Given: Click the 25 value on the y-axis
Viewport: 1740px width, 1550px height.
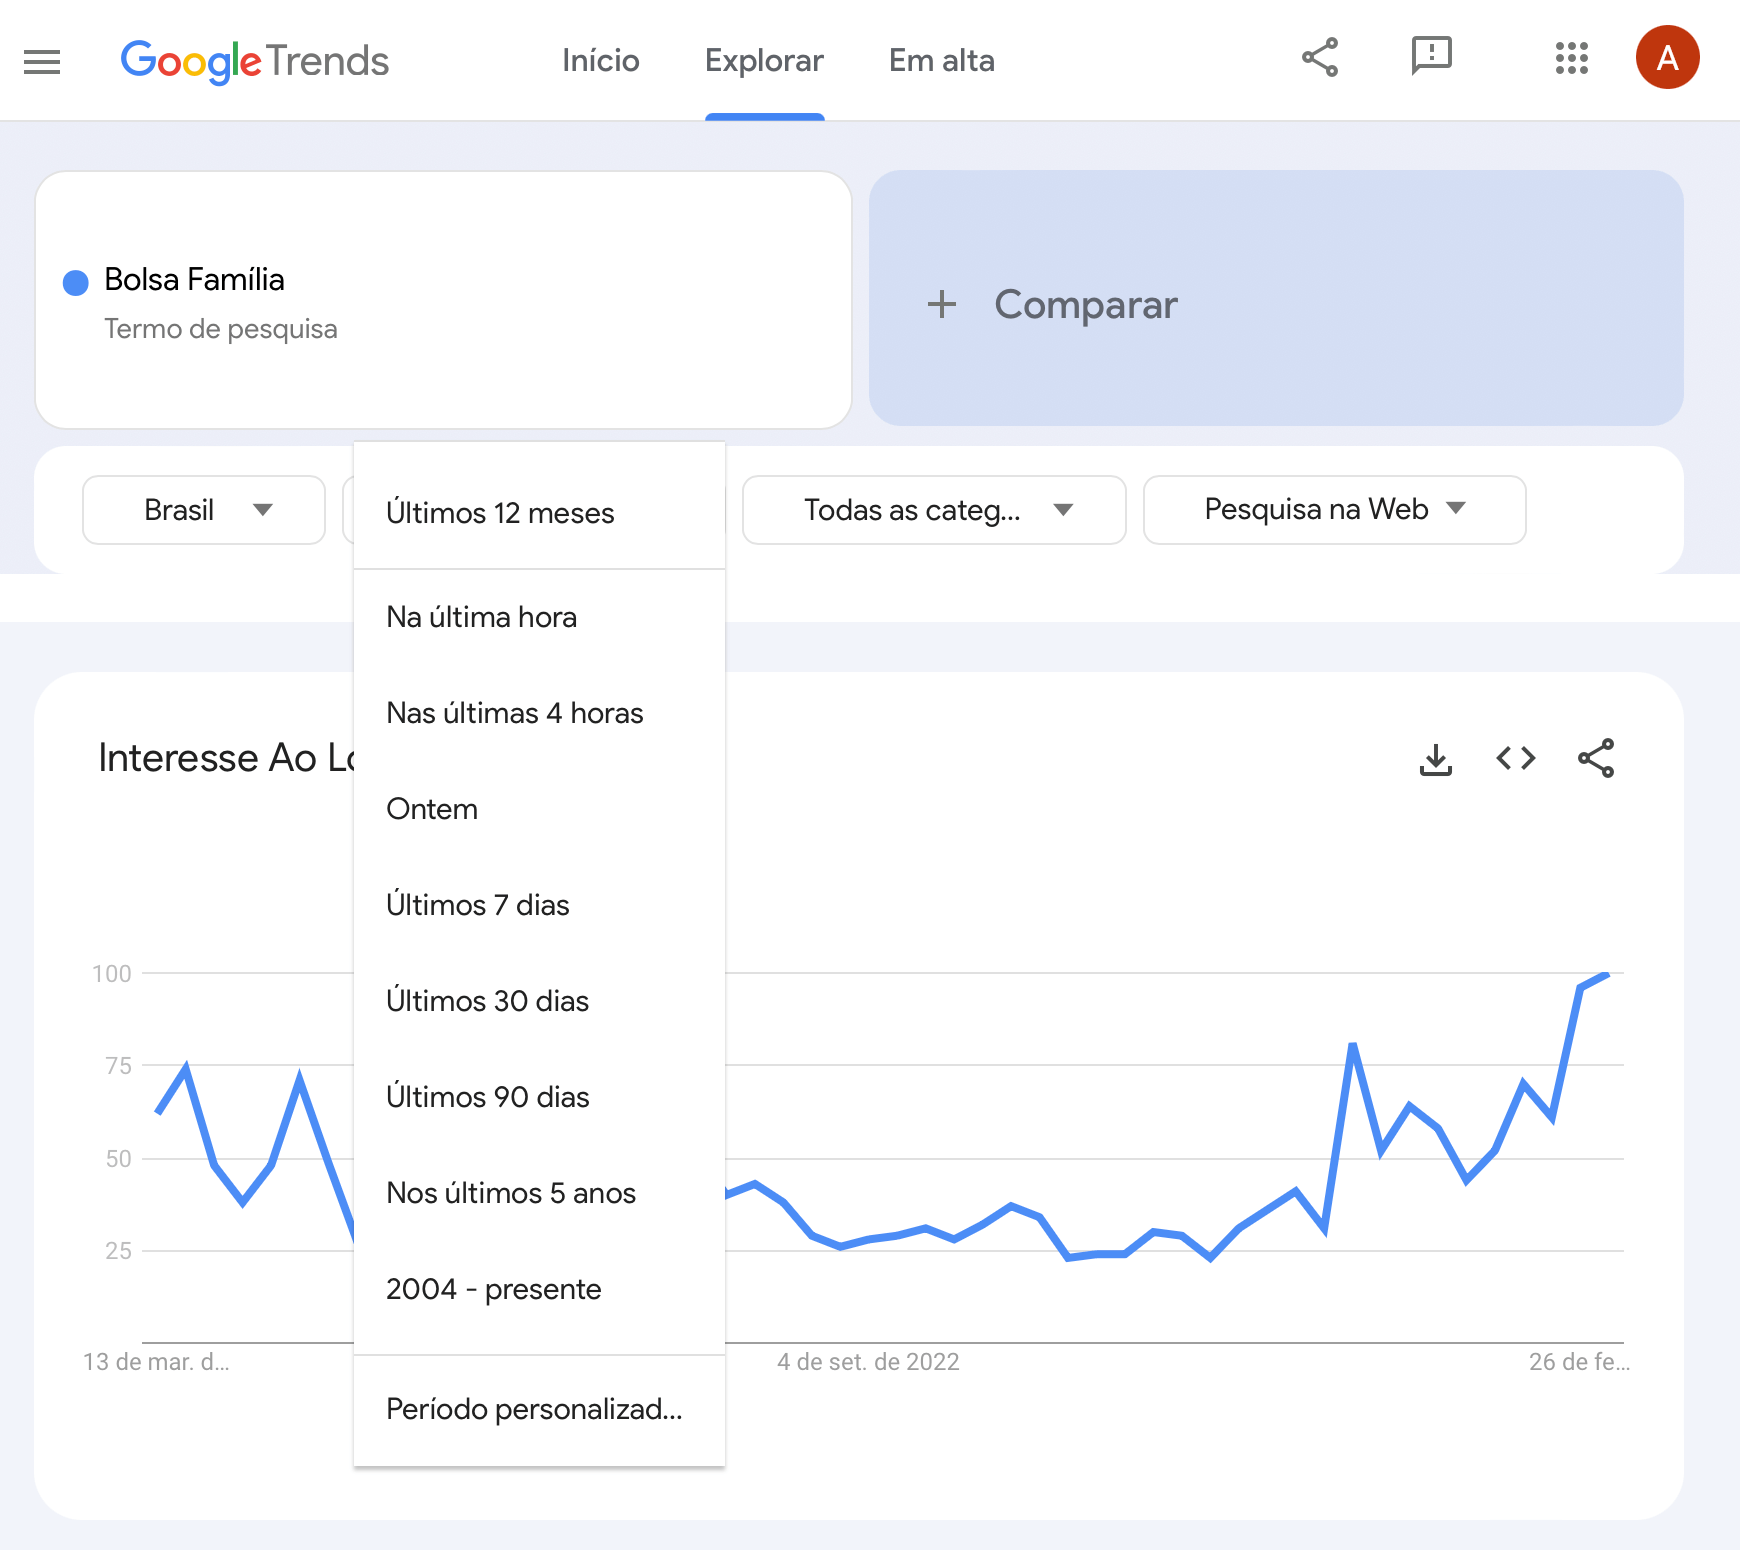Looking at the screenshot, I should [118, 1251].
